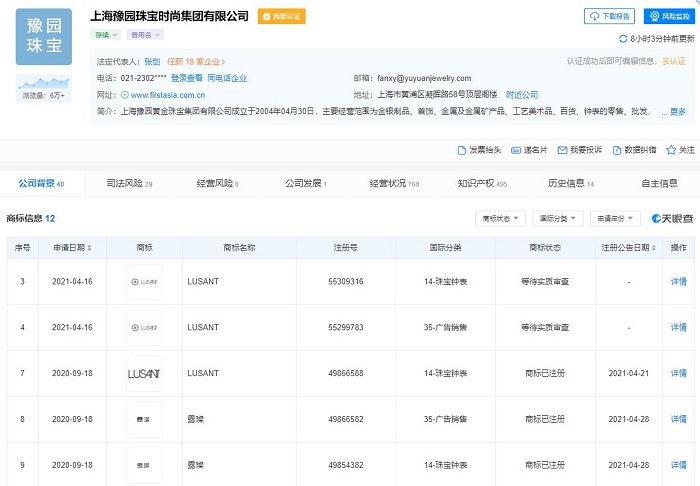Click 35-广告销售 in row 4
Image resolution: width=700 pixels, height=486 pixels.
point(446,328)
